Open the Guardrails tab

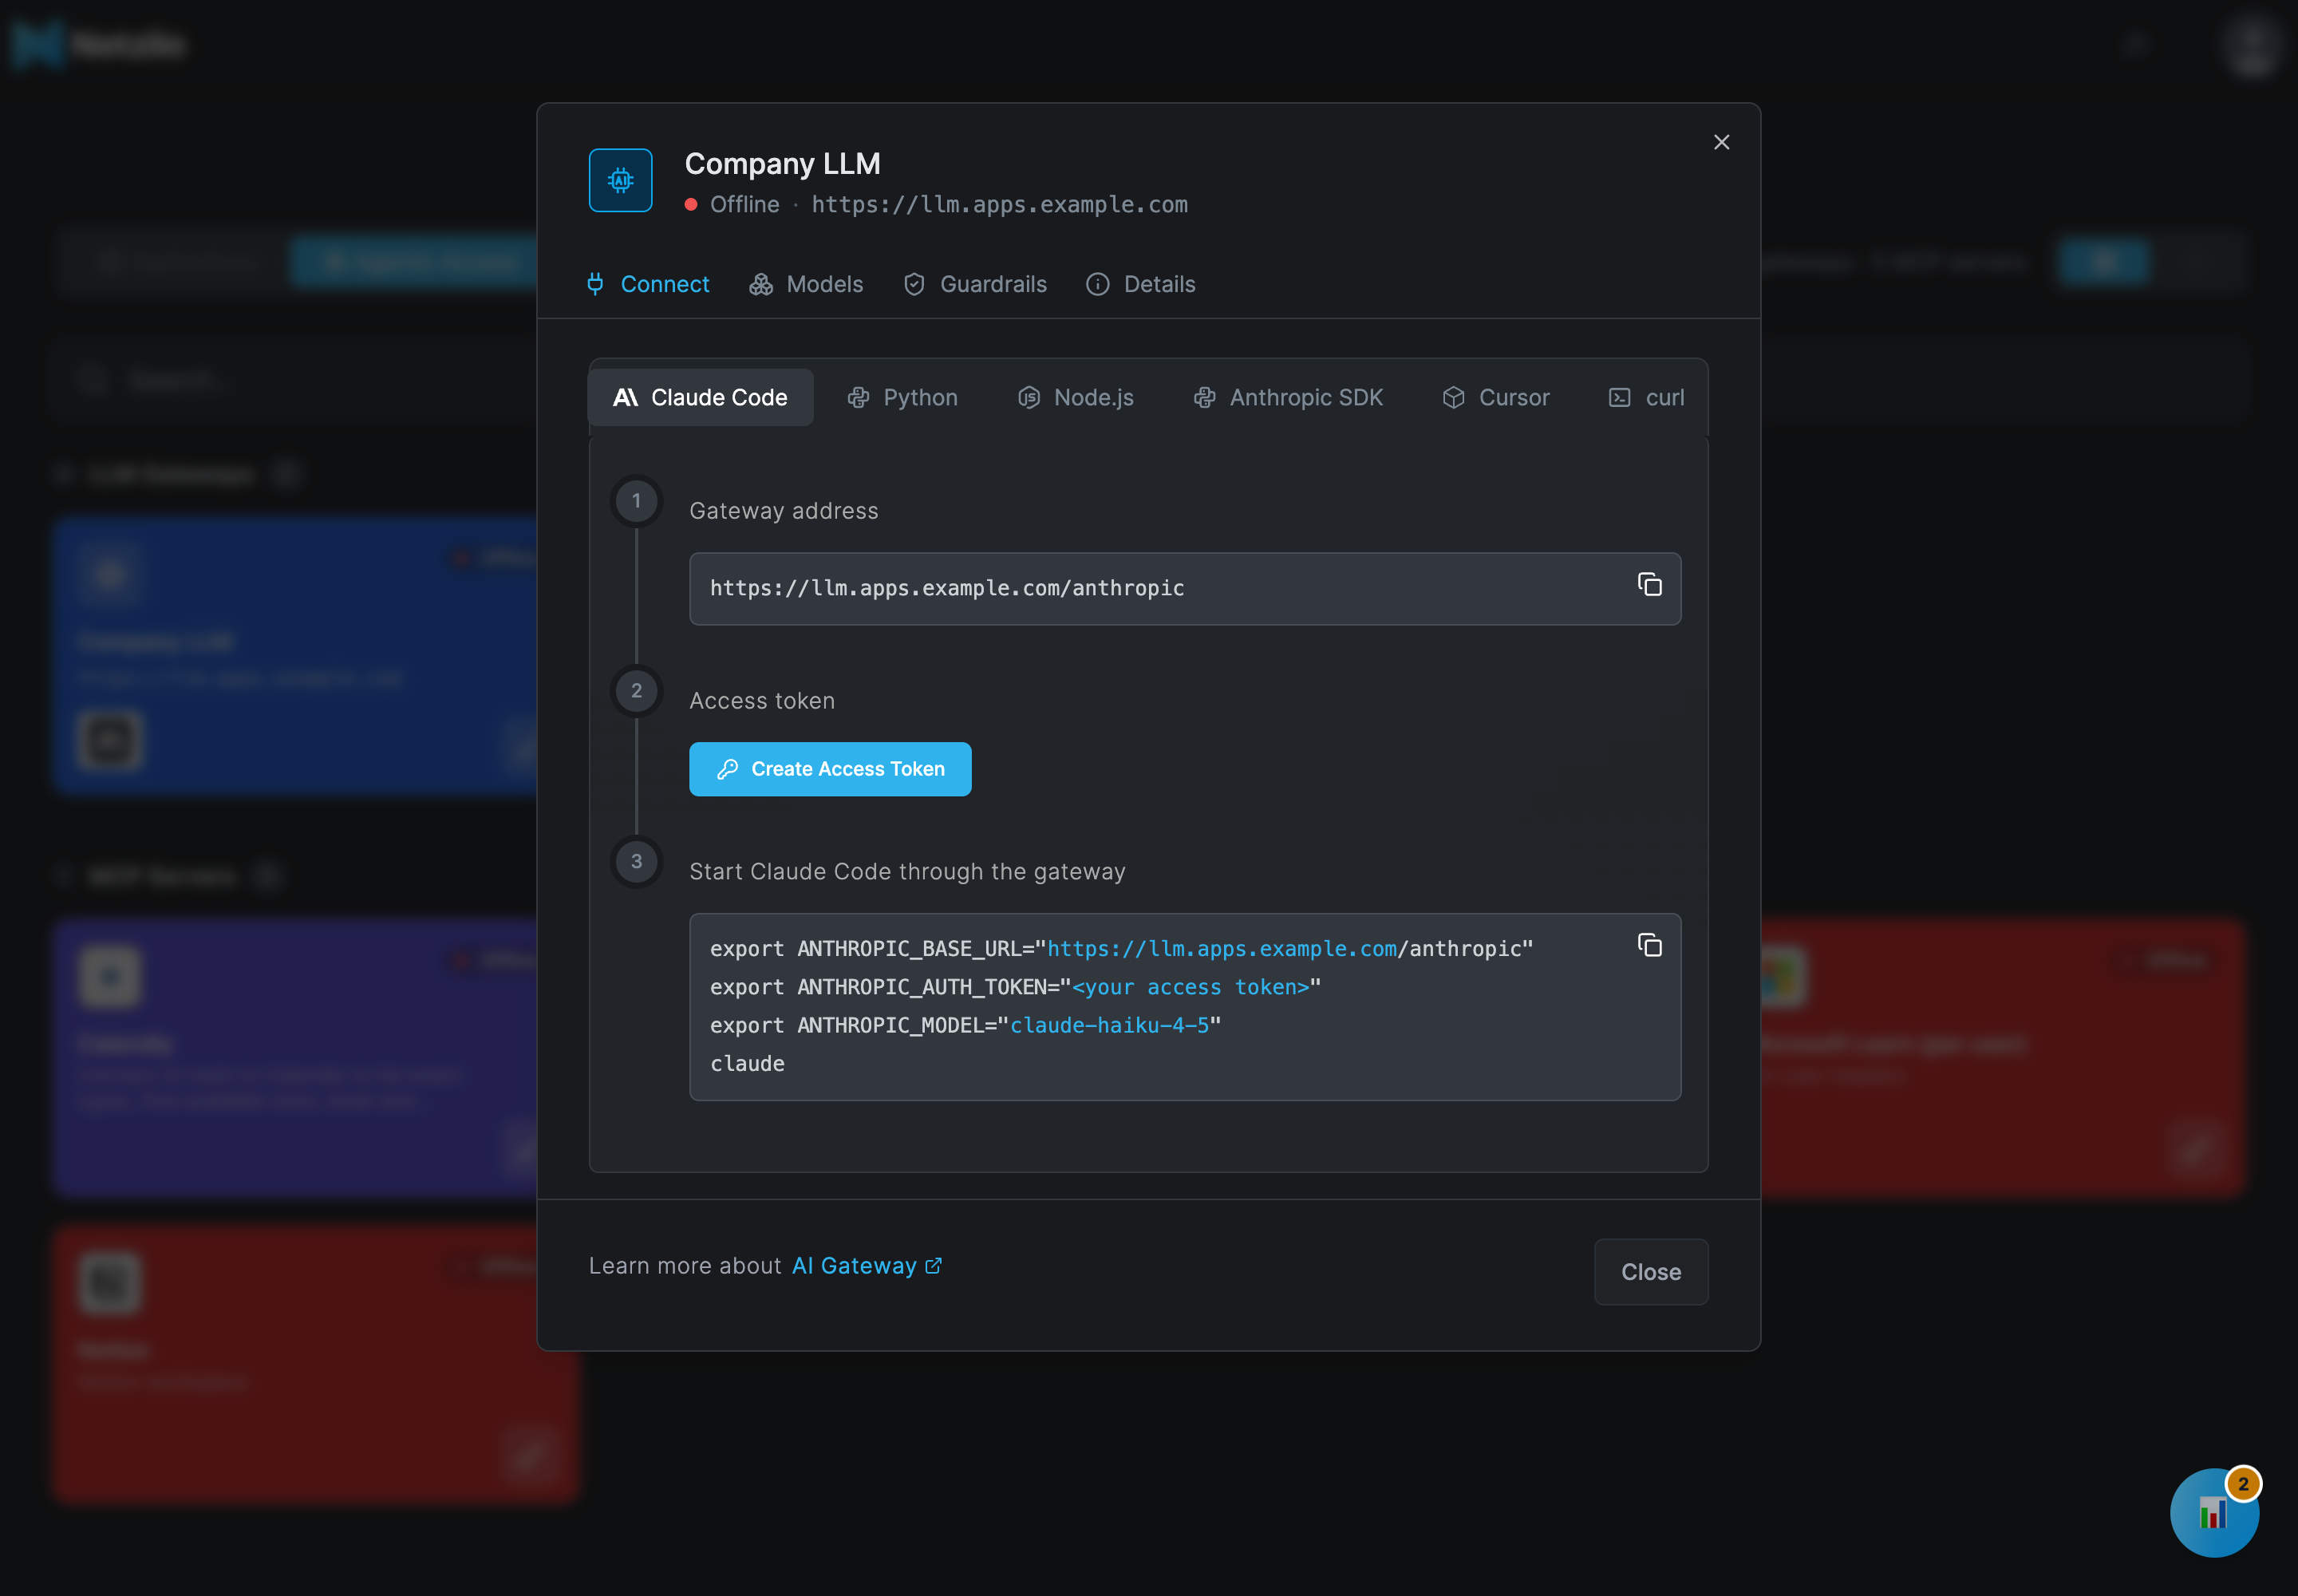(x=975, y=284)
